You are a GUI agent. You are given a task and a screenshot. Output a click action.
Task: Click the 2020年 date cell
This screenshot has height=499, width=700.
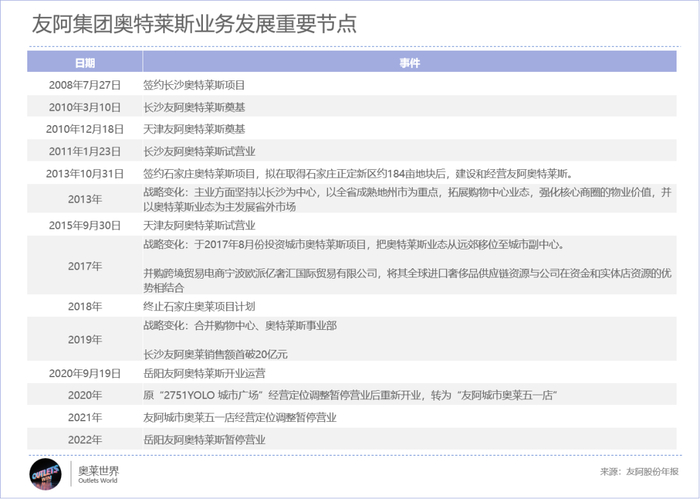tap(85, 395)
